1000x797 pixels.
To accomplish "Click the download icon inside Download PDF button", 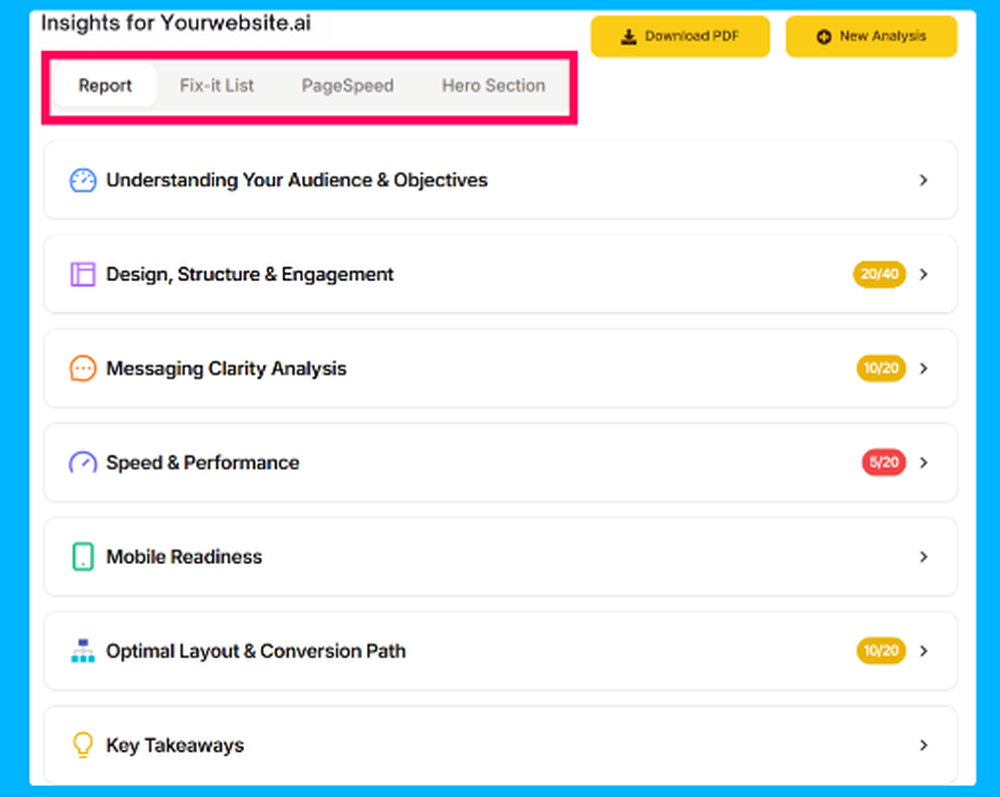I will 628,36.
